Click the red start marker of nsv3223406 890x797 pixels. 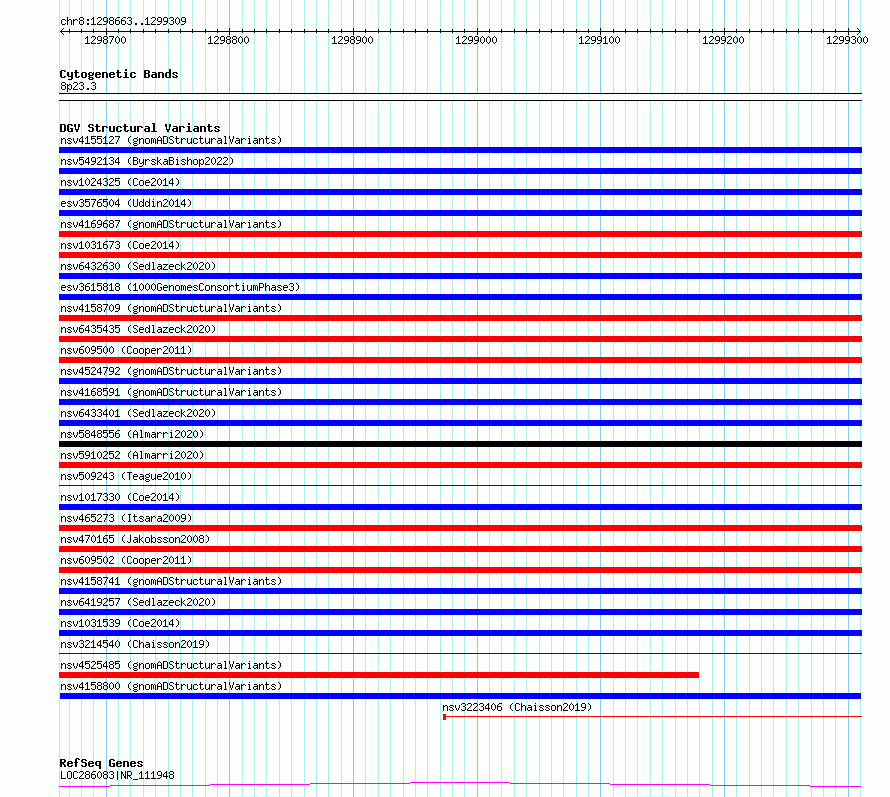tap(444, 717)
